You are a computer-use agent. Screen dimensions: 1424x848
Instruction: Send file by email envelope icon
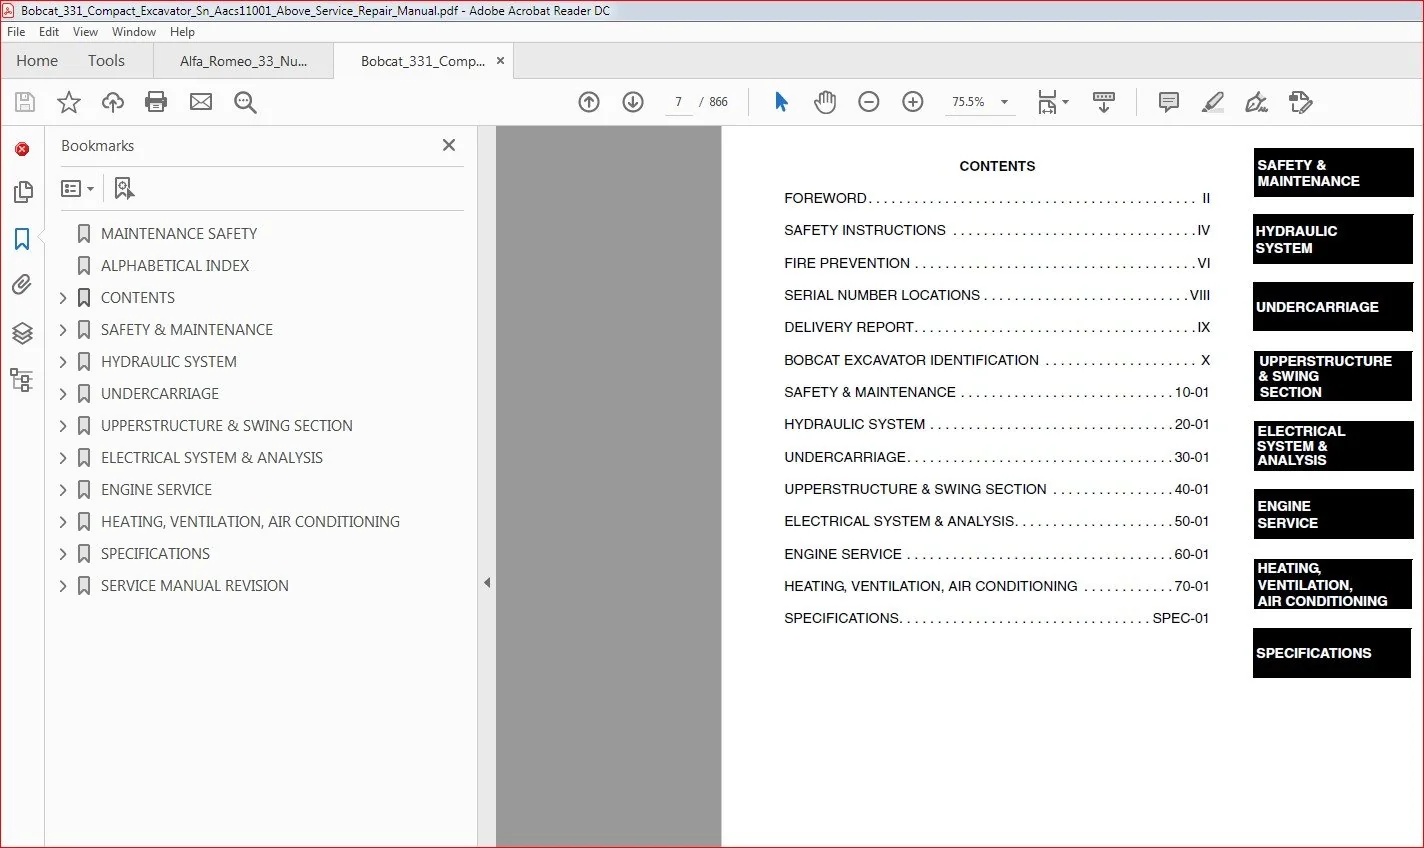click(201, 102)
